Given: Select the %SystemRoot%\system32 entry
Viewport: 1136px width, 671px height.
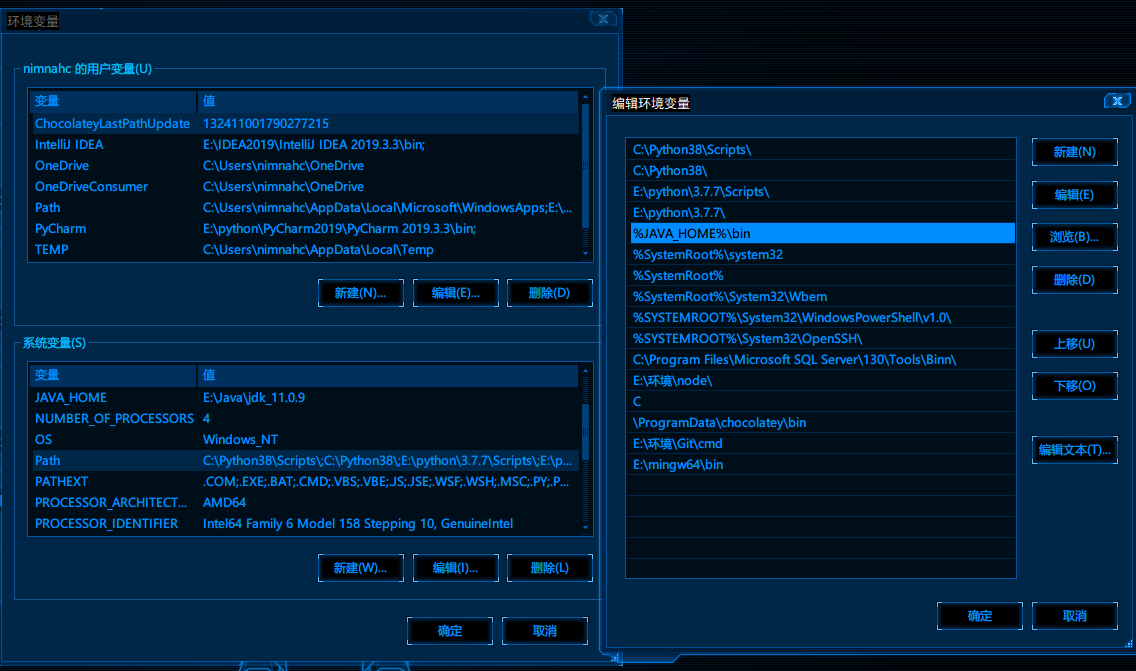Looking at the screenshot, I should click(821, 254).
